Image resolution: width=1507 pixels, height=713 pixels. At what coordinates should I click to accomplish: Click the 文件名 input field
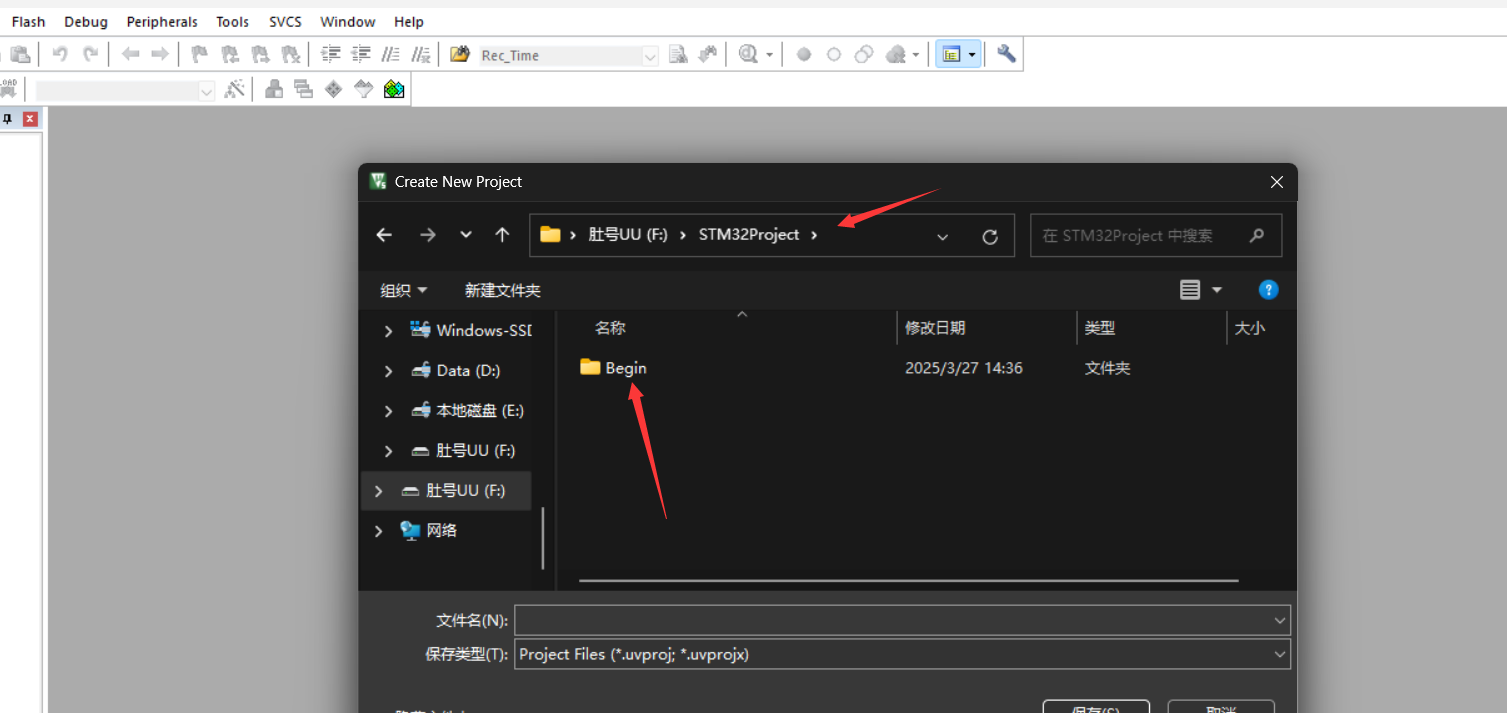coord(903,620)
